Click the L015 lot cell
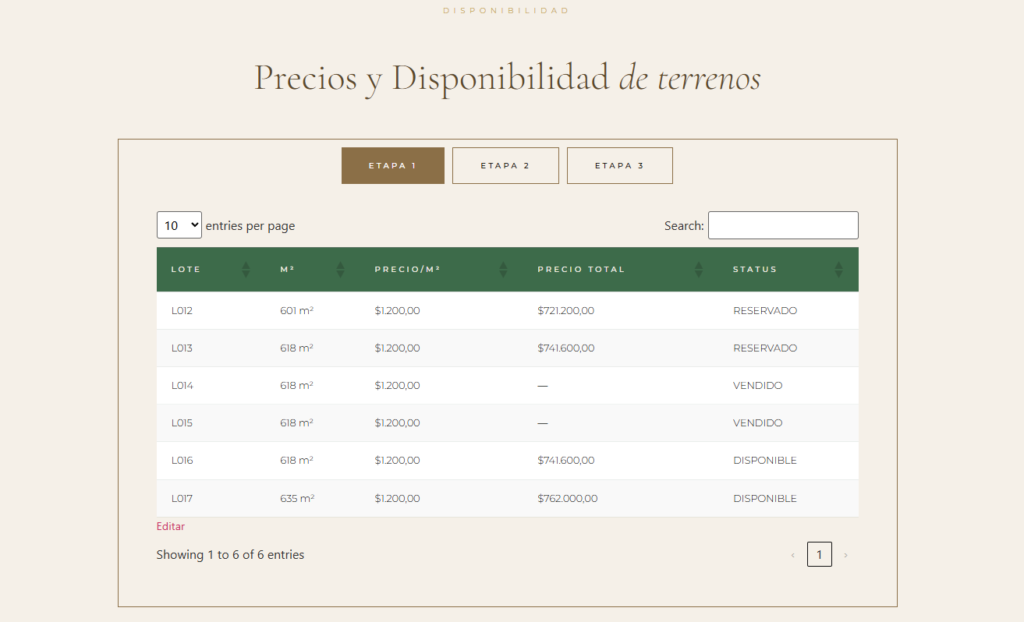This screenshot has height=622, width=1024. point(182,423)
